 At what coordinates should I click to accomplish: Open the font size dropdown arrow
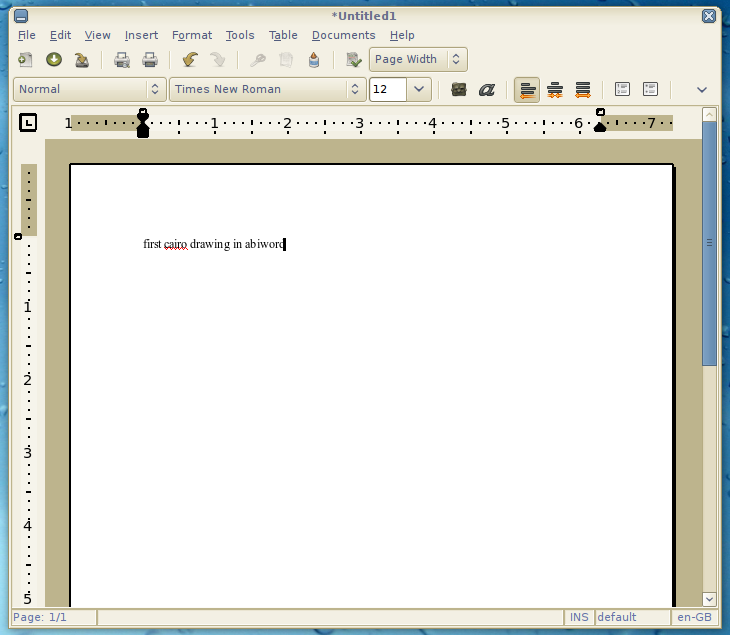coord(419,89)
